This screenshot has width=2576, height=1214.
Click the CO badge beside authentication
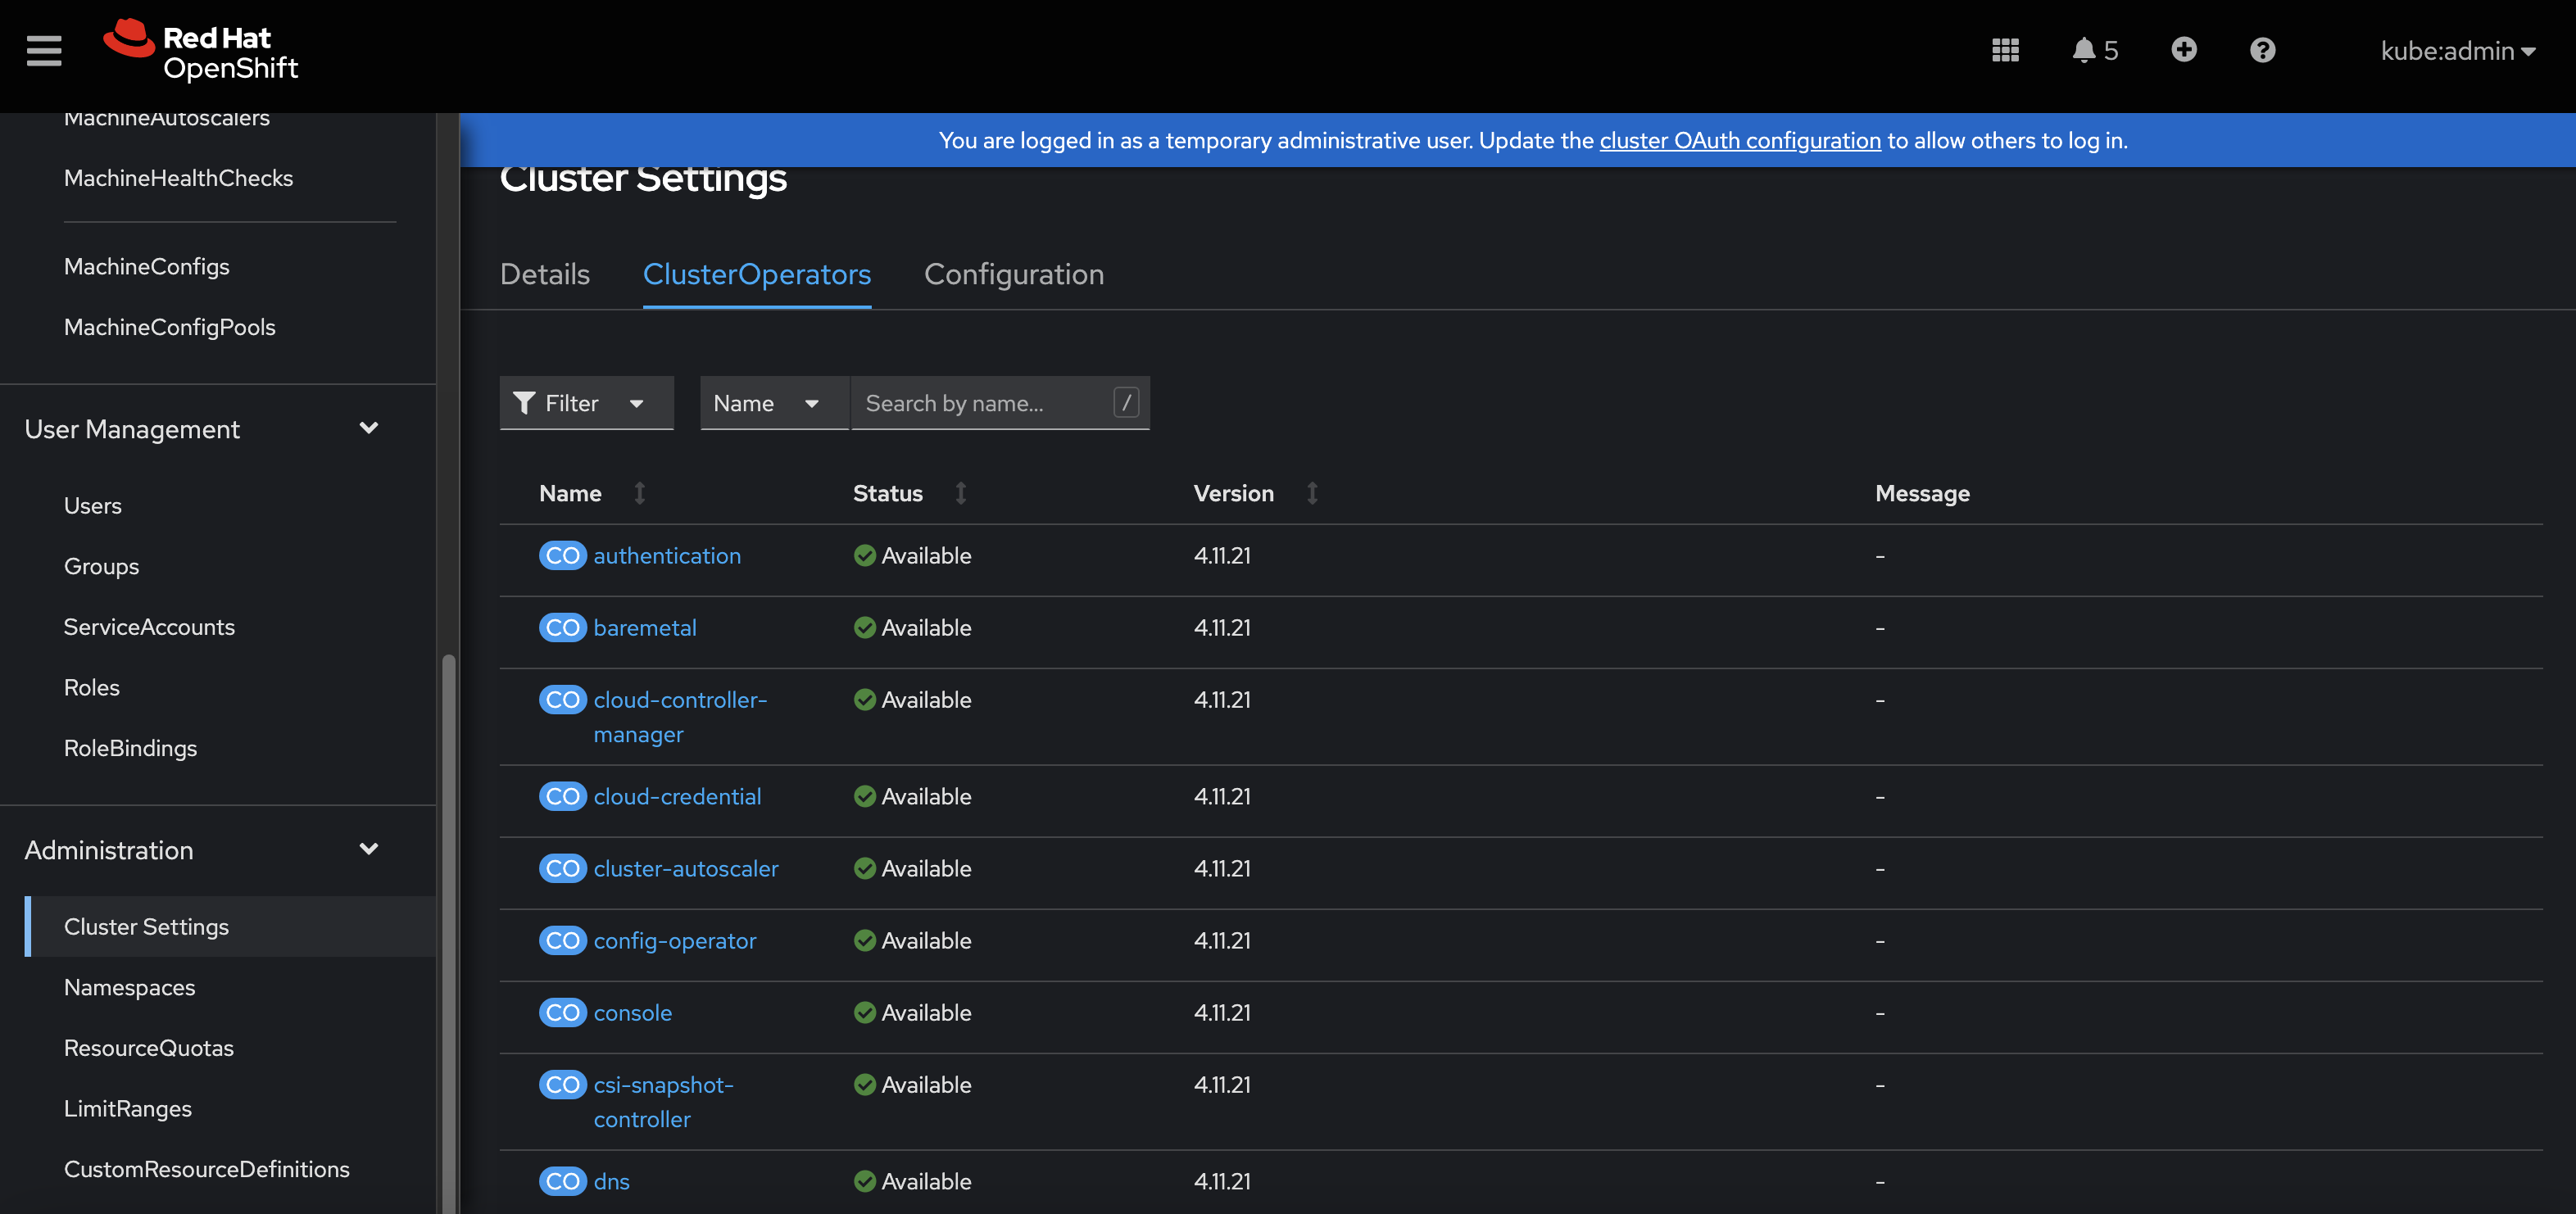point(563,556)
